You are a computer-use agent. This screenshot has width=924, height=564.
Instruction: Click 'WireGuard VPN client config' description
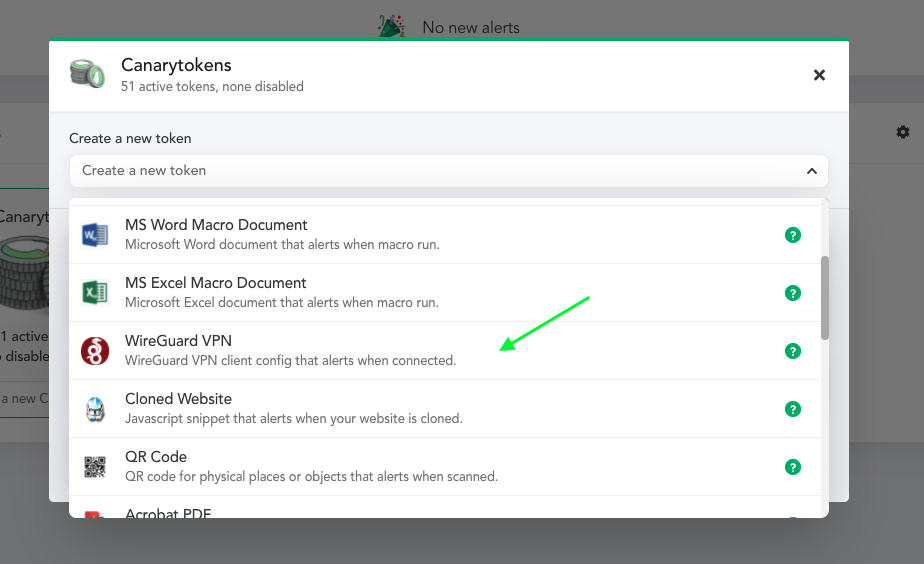click(x=291, y=361)
